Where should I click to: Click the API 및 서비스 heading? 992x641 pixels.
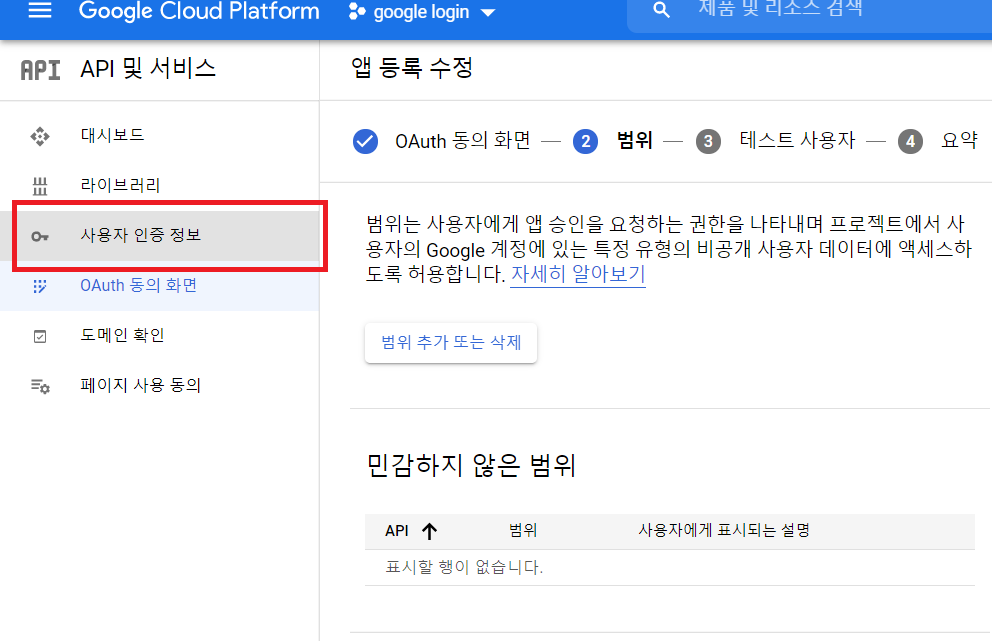(x=148, y=68)
